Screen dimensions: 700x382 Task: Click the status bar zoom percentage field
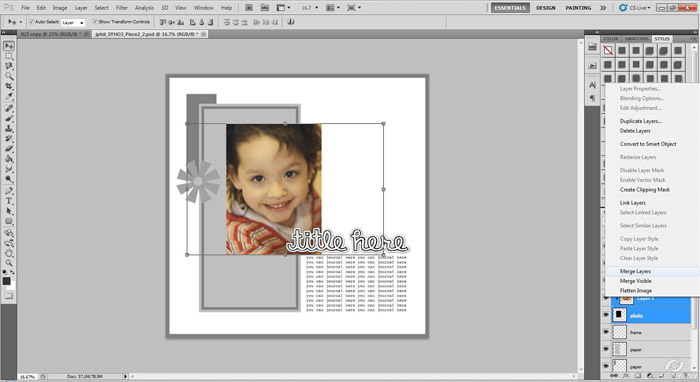pos(28,377)
